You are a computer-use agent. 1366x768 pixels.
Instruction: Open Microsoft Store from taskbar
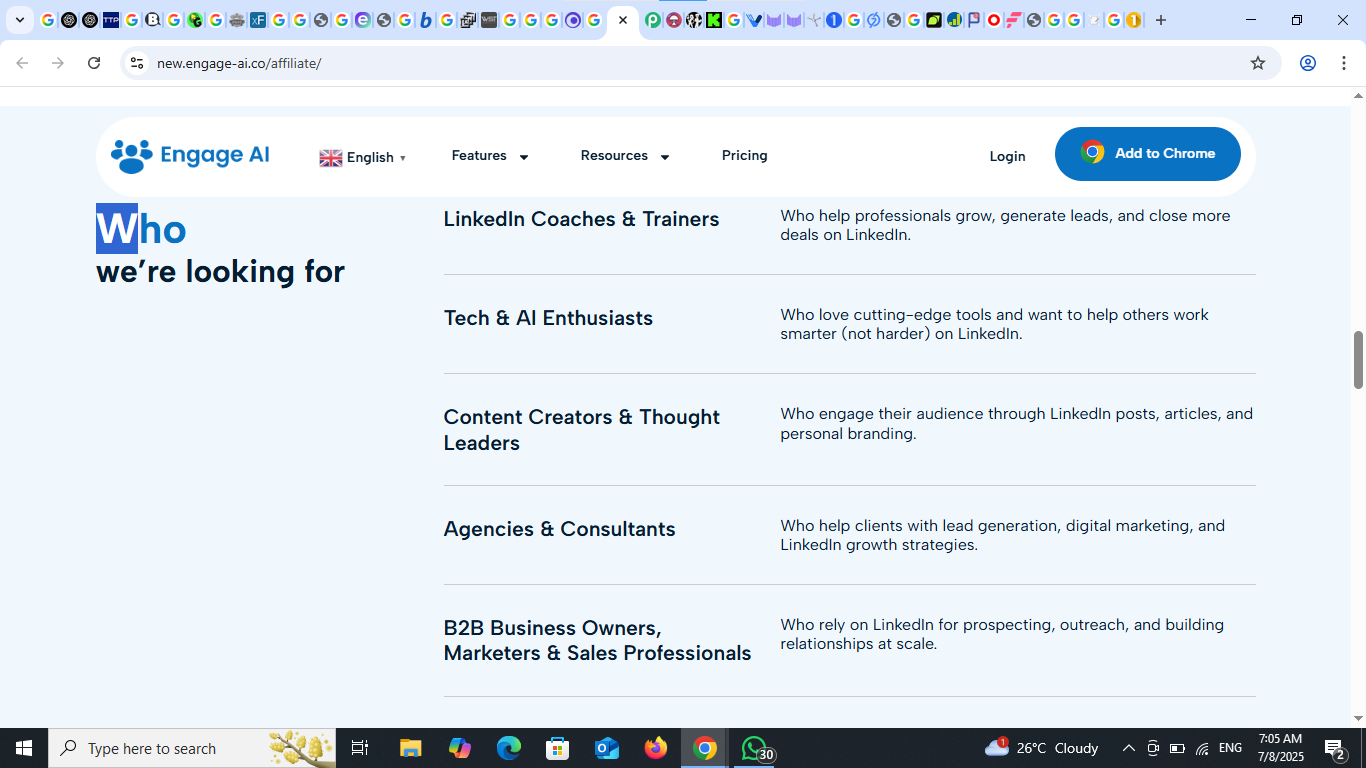tap(558, 748)
